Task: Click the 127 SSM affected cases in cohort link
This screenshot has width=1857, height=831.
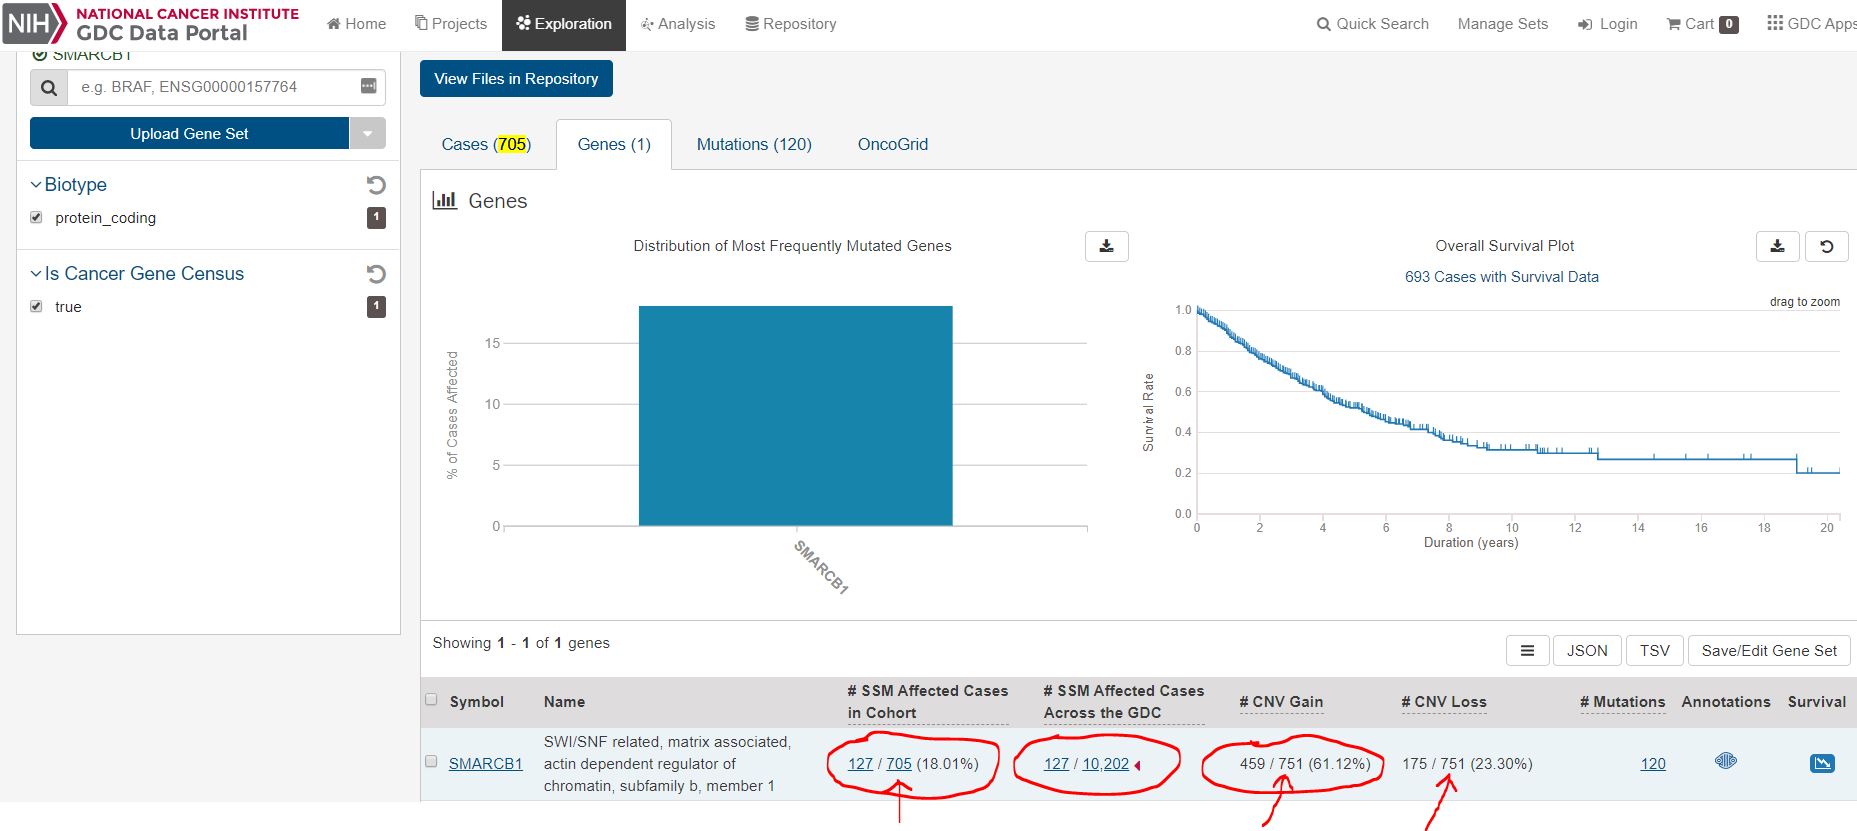Action: (860, 764)
